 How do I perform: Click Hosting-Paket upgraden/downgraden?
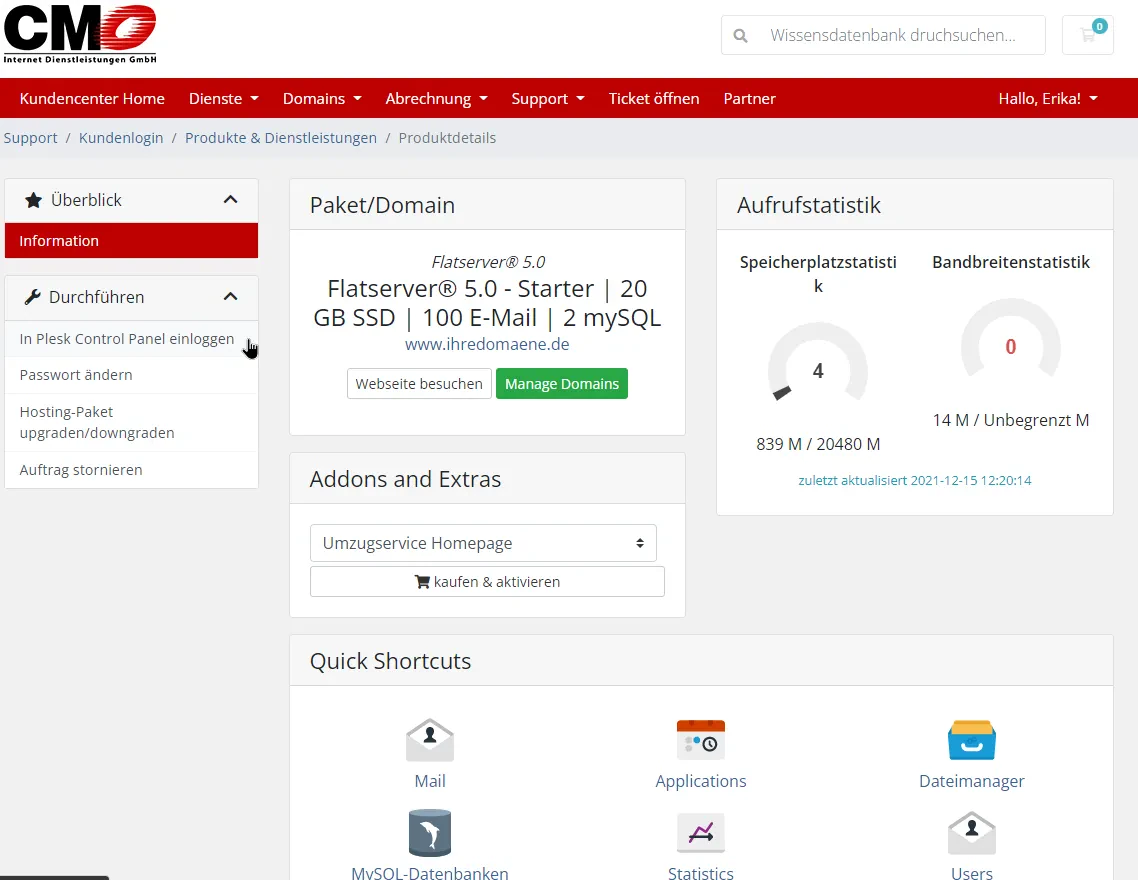pyautogui.click(x=131, y=422)
